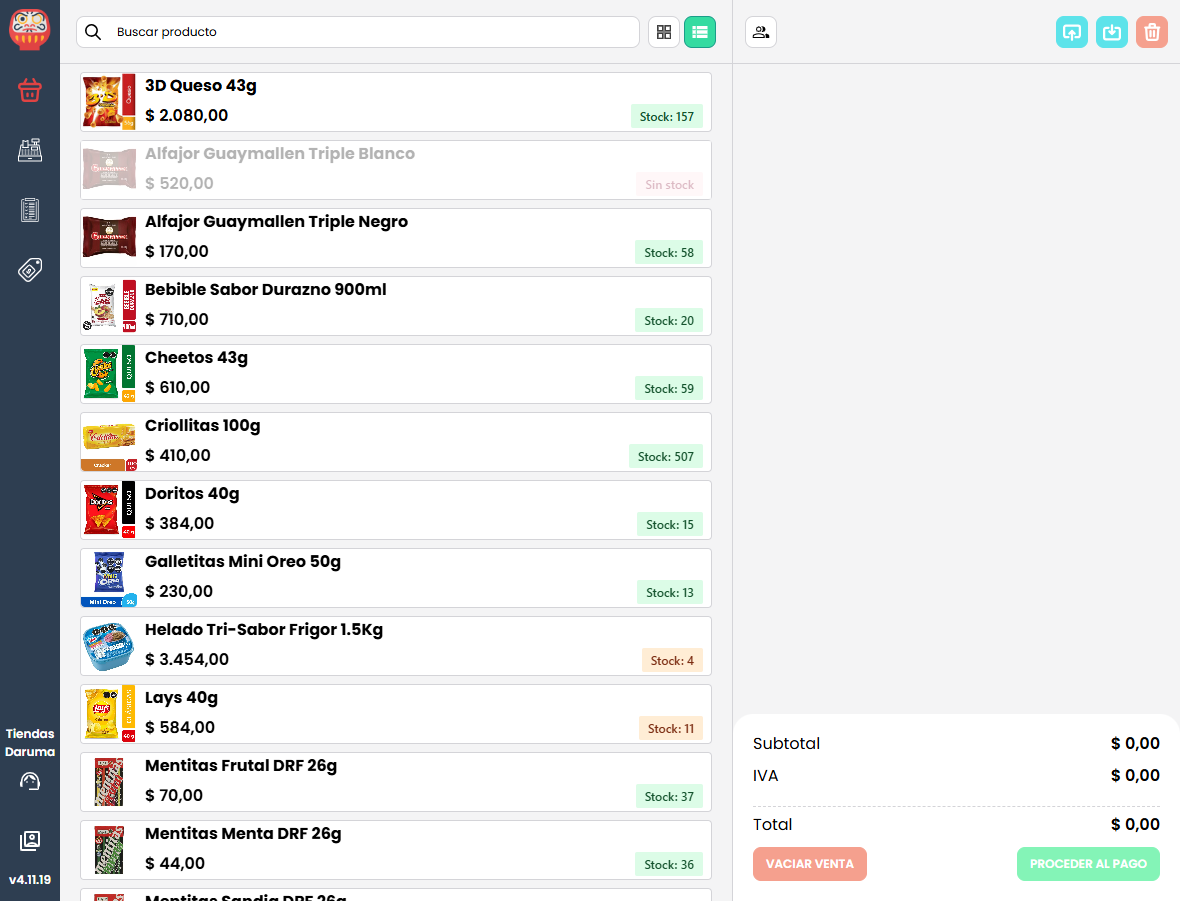Screen dimensions: 1180x901
Task: Click the Stock: 13 badge
Action: pyautogui.click(x=670, y=592)
